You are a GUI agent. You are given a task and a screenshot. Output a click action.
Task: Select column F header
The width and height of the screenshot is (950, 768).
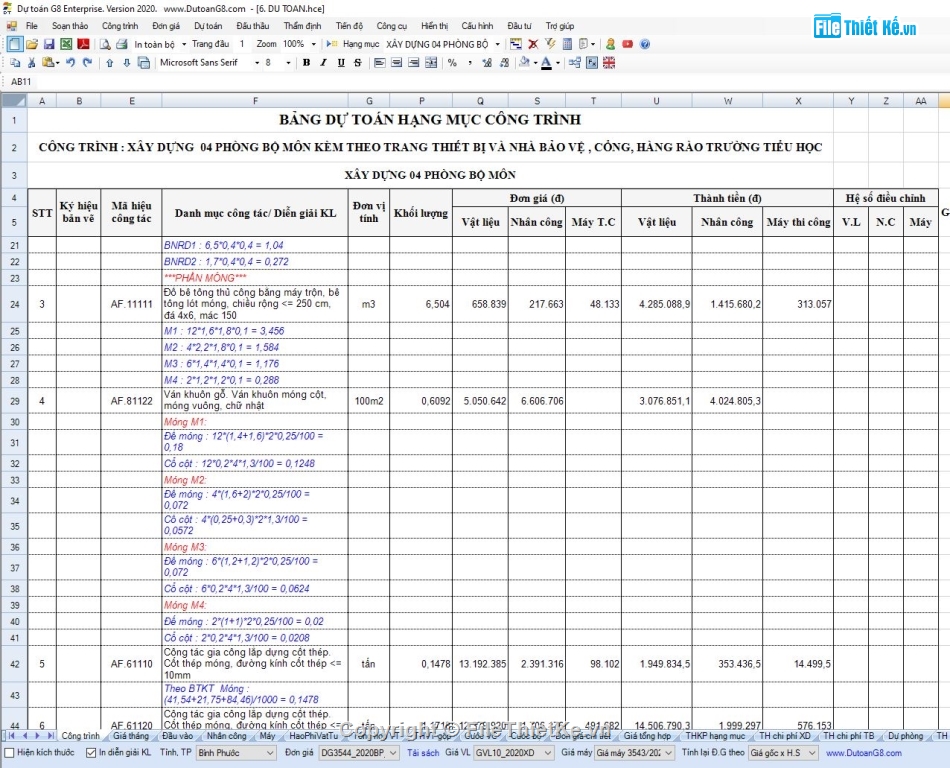[255, 101]
